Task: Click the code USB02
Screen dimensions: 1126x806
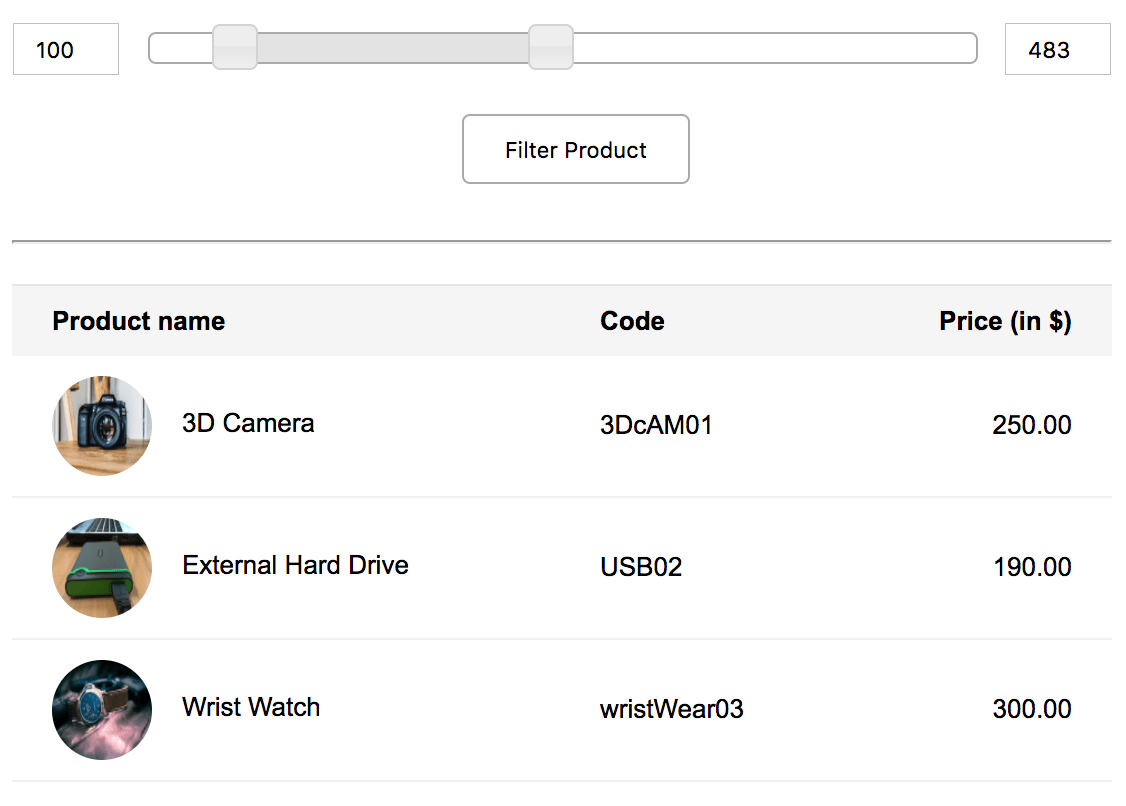Action: tap(641, 567)
